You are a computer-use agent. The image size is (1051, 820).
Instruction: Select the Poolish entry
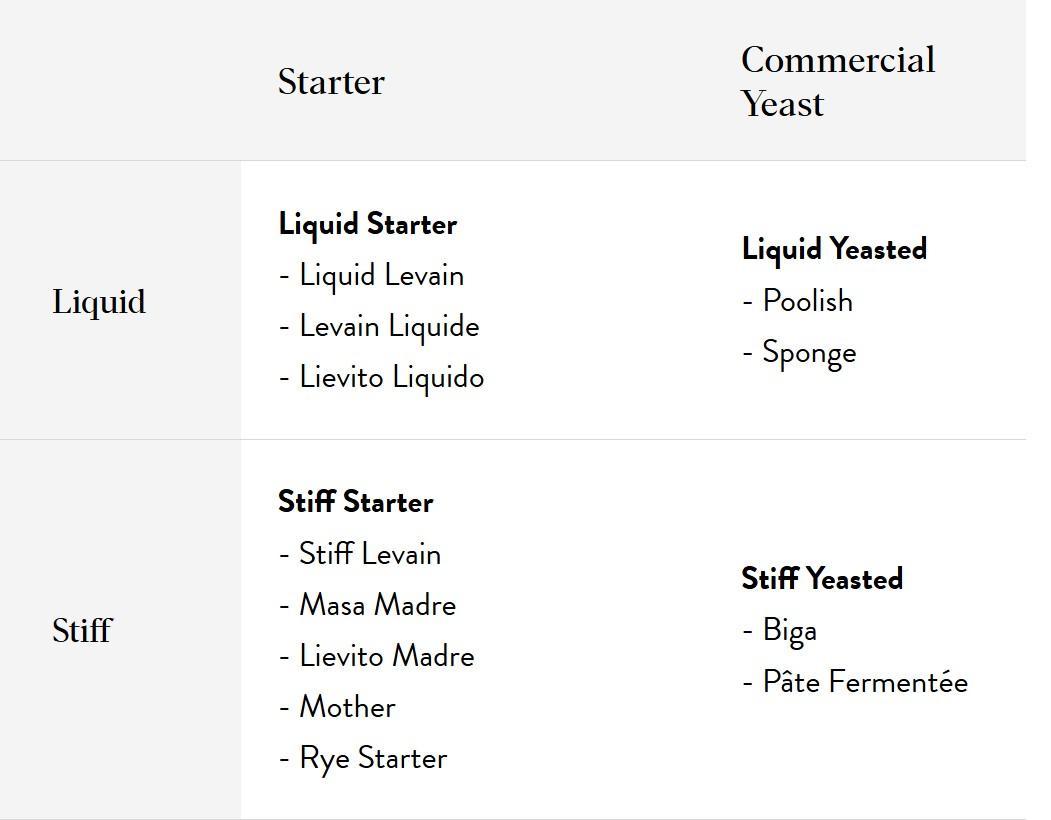point(807,300)
